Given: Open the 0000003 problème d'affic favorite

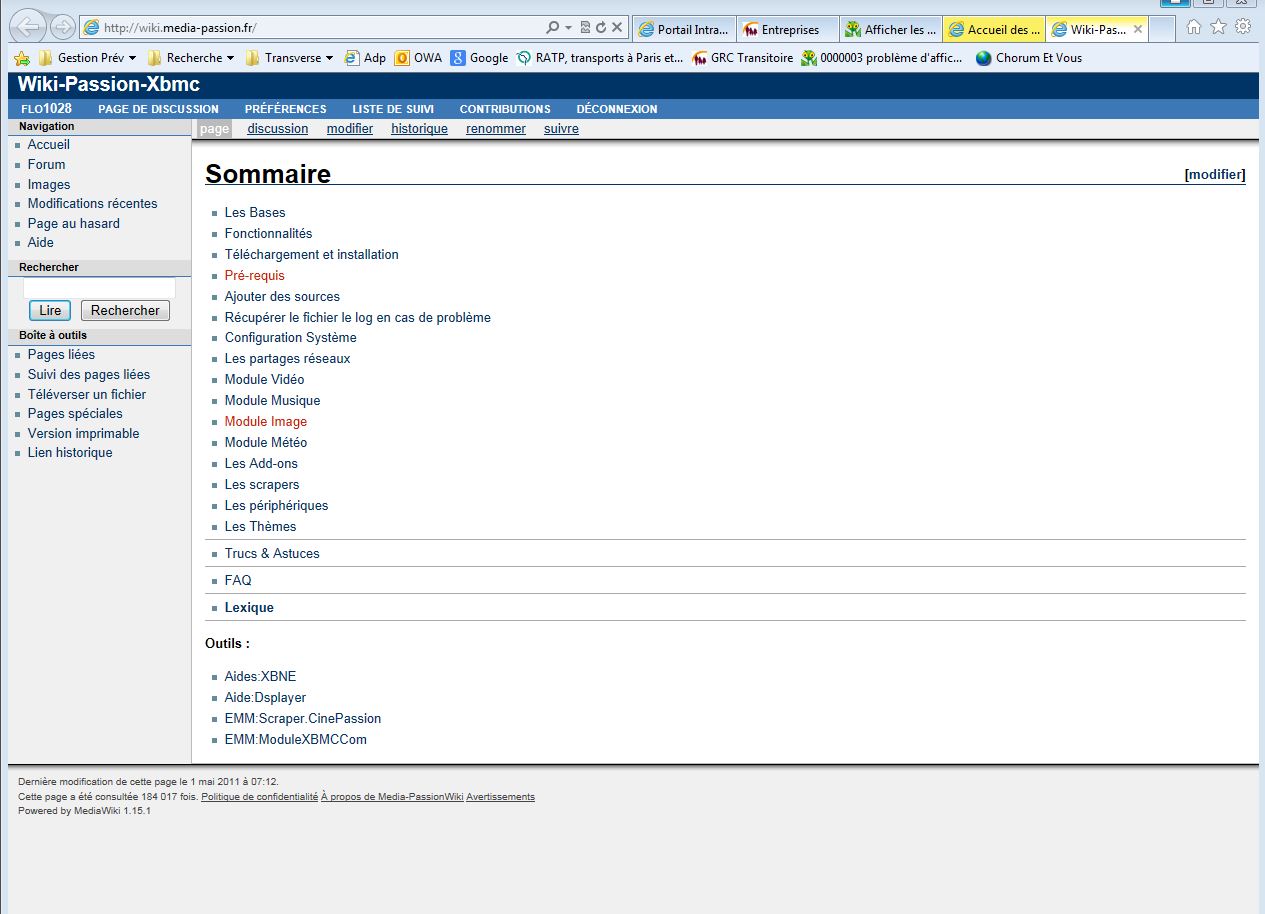Looking at the screenshot, I should (882, 58).
